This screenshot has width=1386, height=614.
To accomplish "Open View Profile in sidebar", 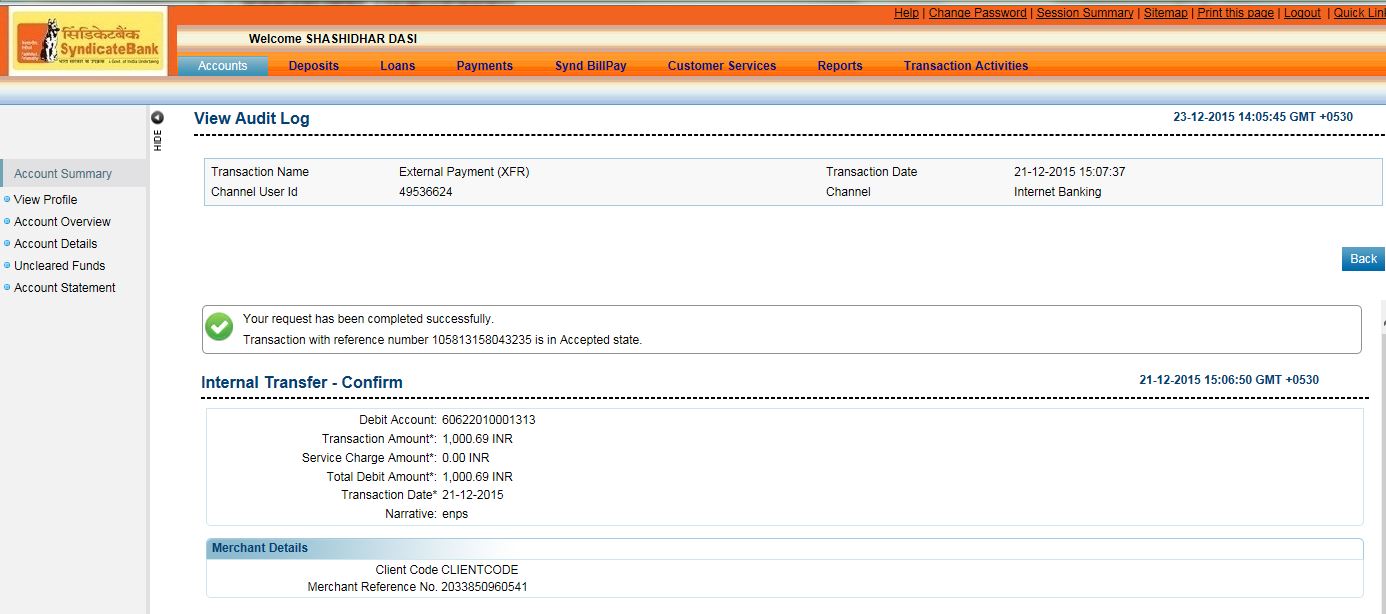I will click(x=45, y=200).
